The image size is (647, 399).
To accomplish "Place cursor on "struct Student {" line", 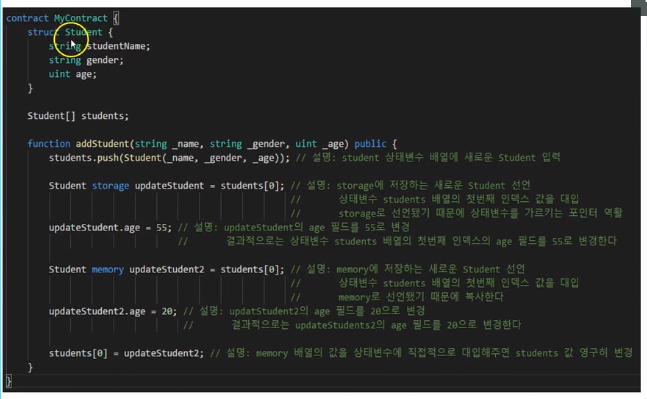I will [70, 32].
